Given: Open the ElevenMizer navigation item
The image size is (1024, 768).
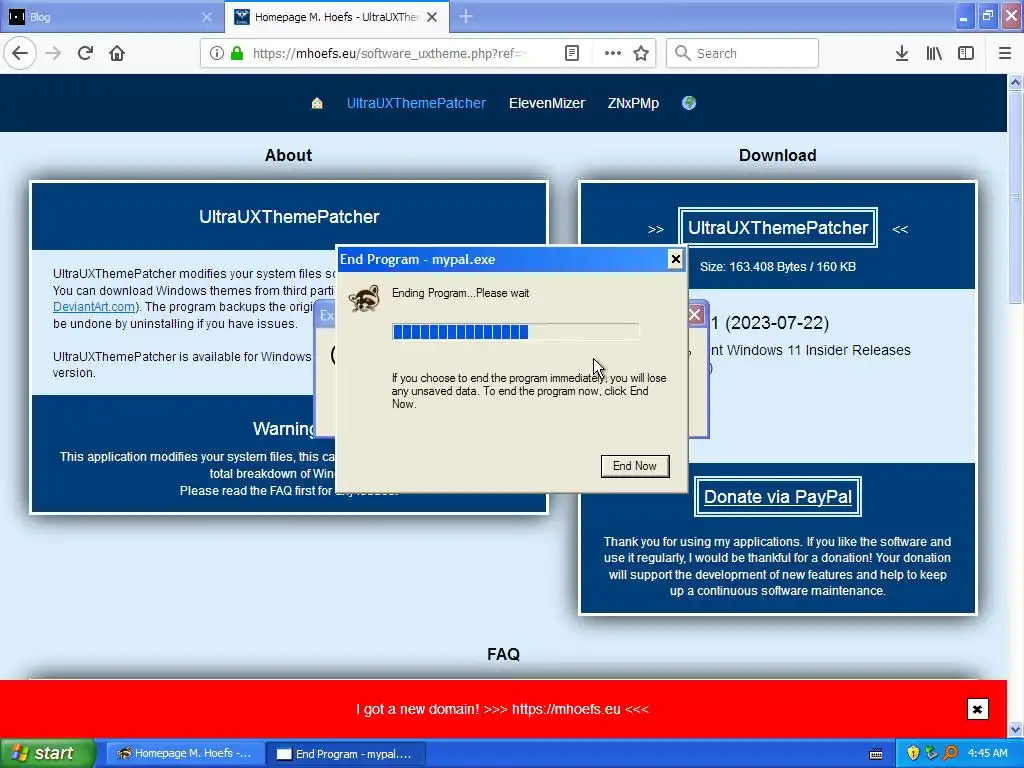Looking at the screenshot, I should (x=547, y=103).
